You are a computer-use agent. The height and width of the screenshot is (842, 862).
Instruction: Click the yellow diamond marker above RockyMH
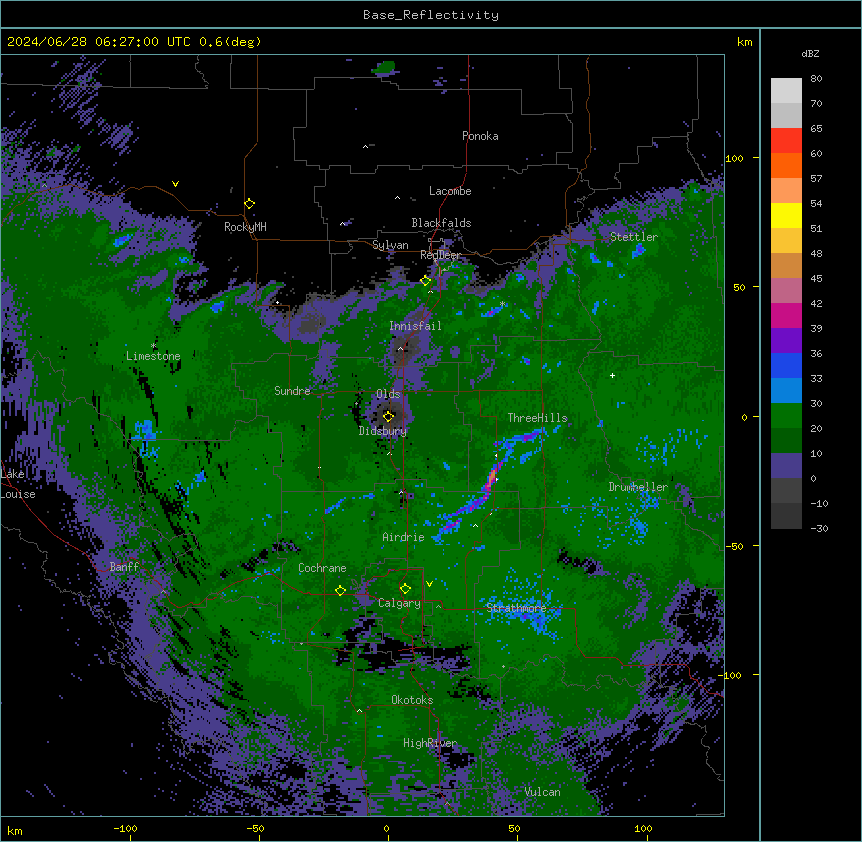(250, 204)
